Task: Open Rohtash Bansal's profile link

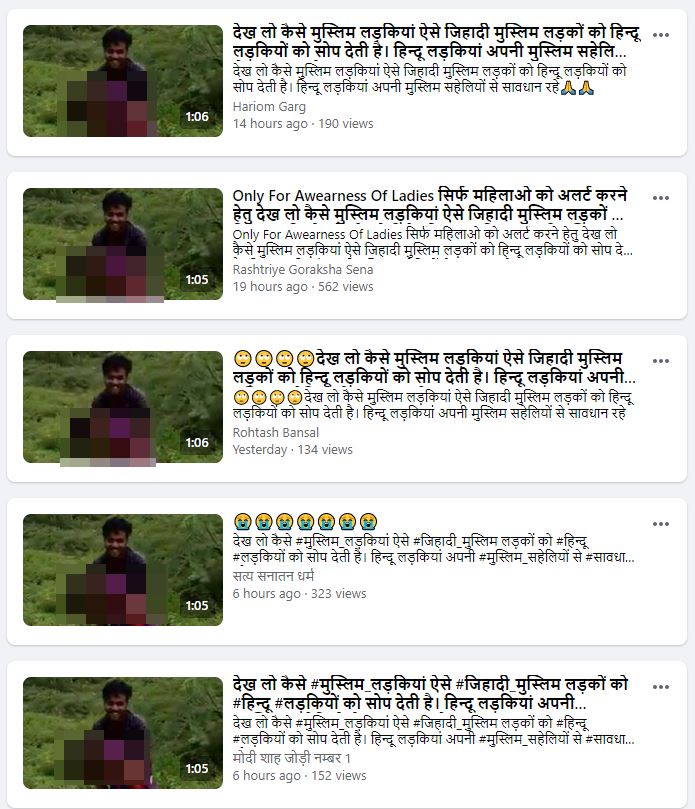Action: click(x=276, y=433)
